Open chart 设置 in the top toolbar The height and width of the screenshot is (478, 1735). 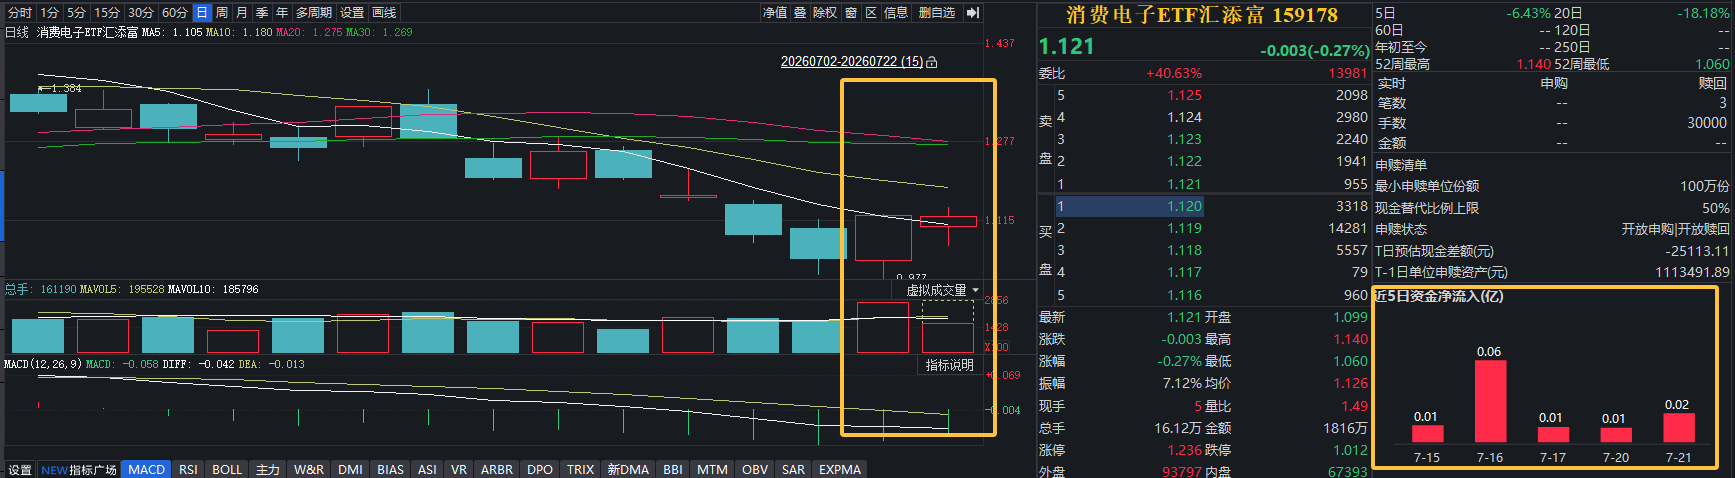tap(352, 12)
